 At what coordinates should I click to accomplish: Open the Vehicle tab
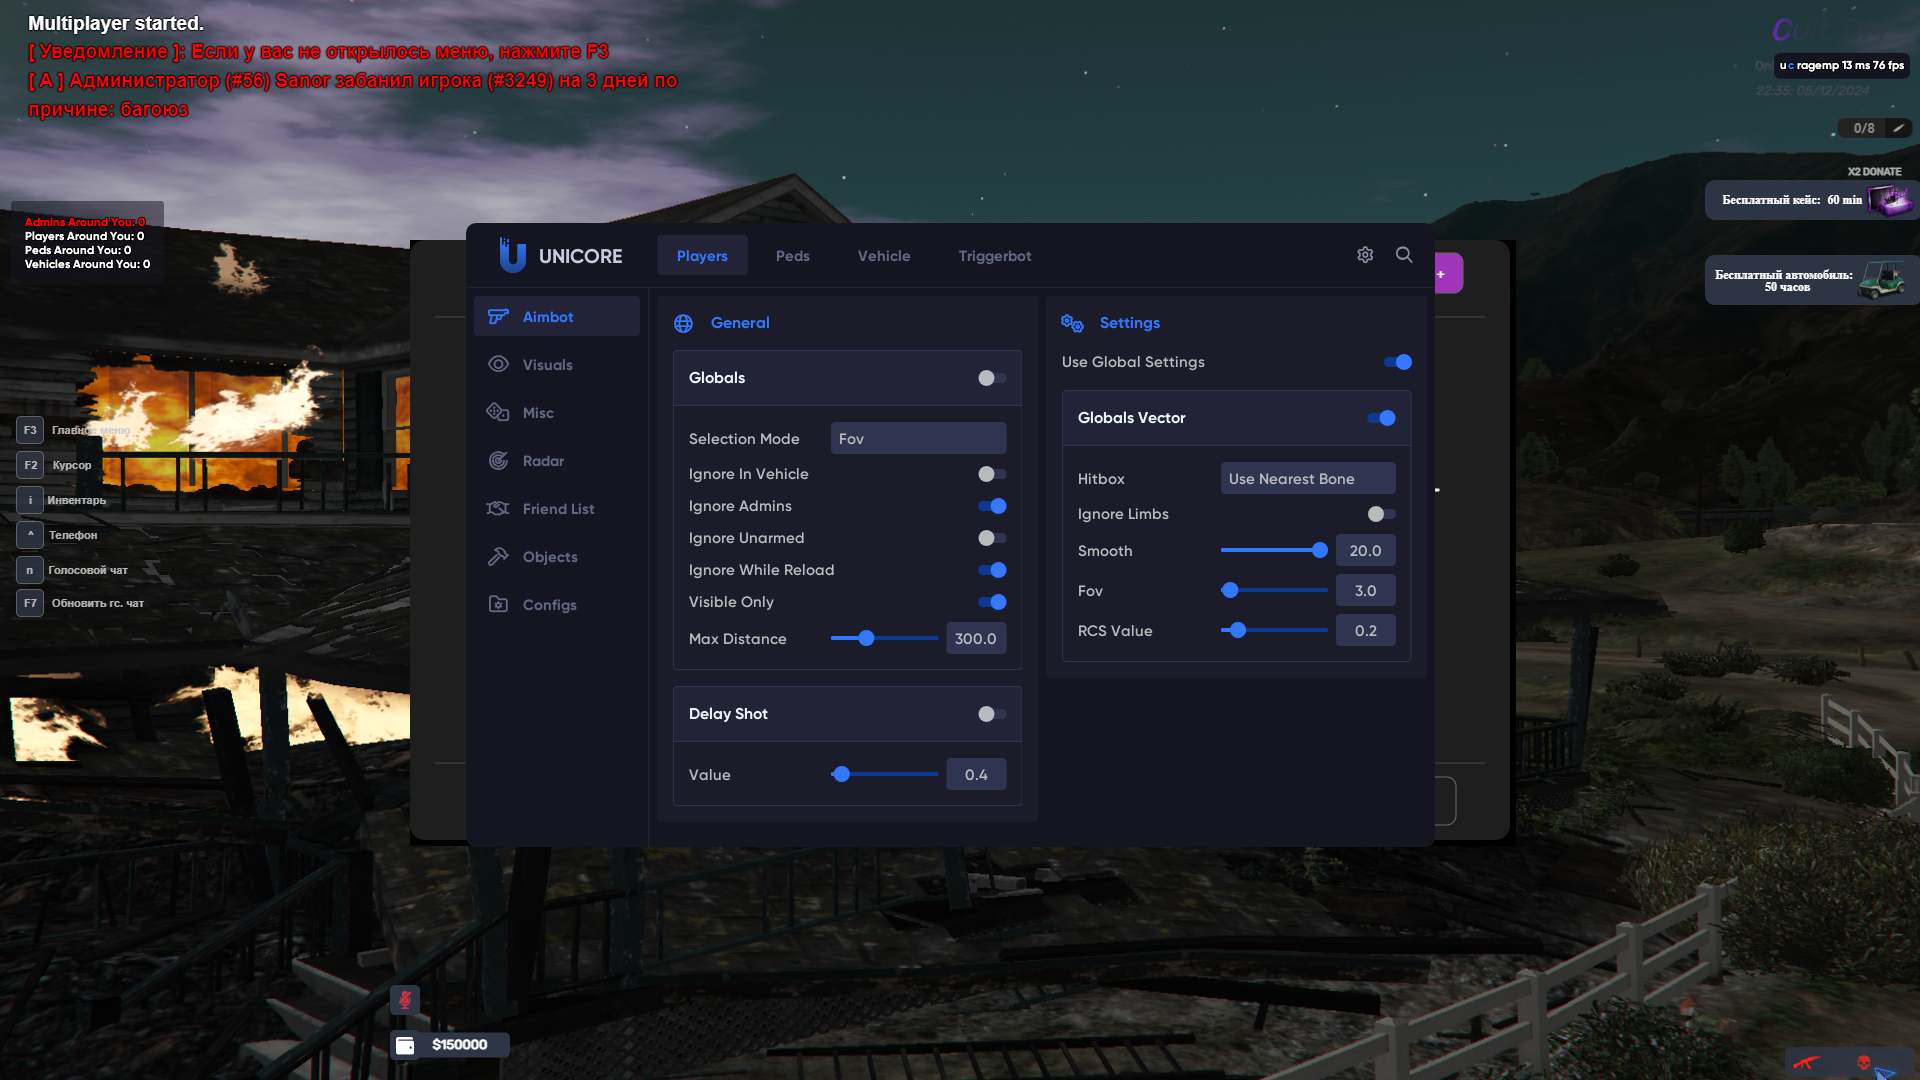(884, 255)
